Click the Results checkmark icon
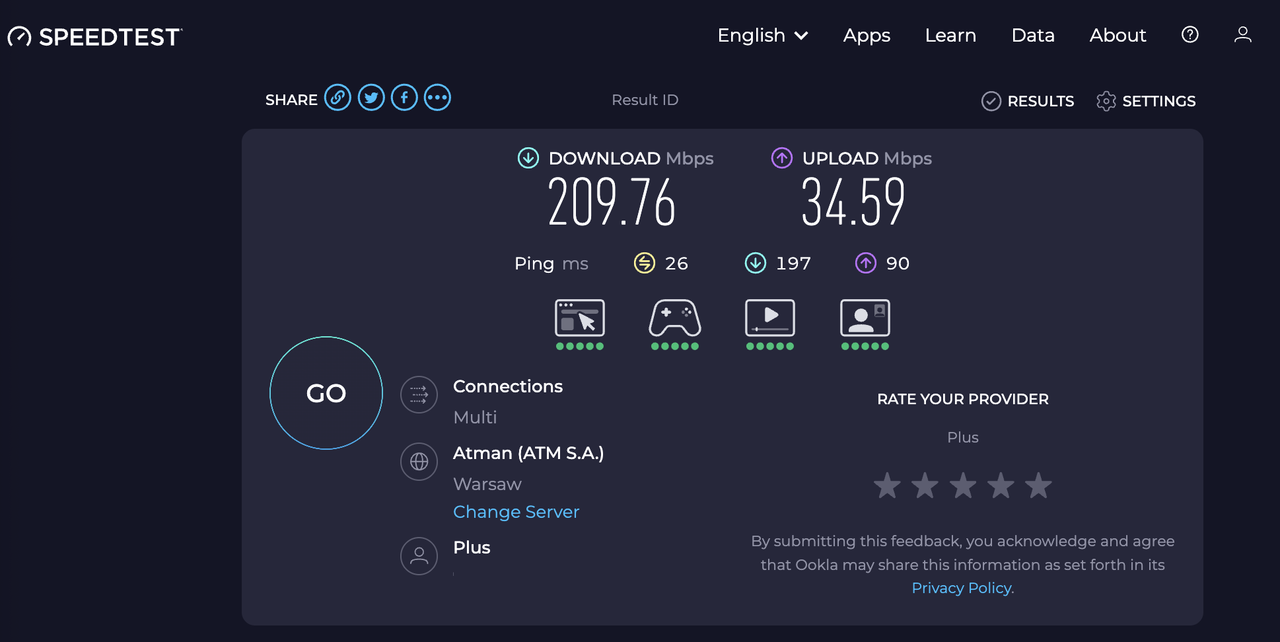This screenshot has height=642, width=1280. [x=991, y=101]
